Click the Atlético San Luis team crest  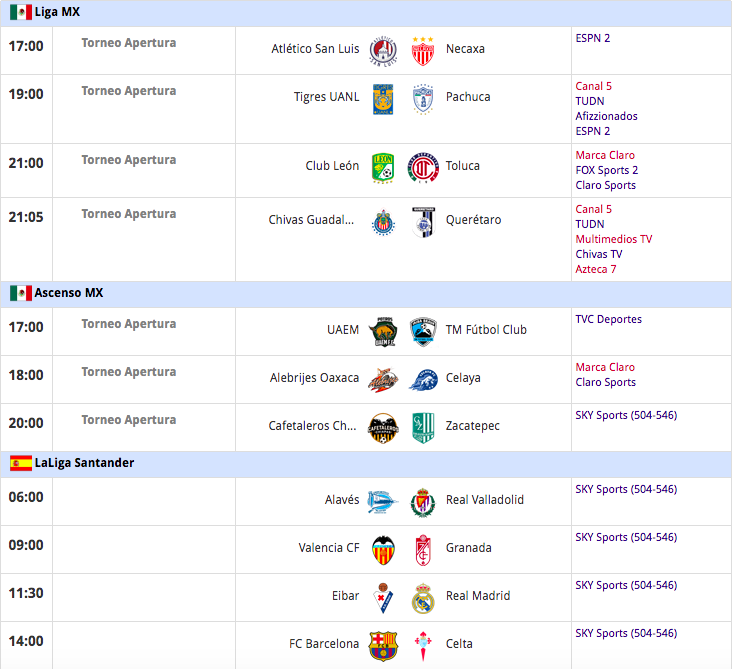(x=383, y=50)
